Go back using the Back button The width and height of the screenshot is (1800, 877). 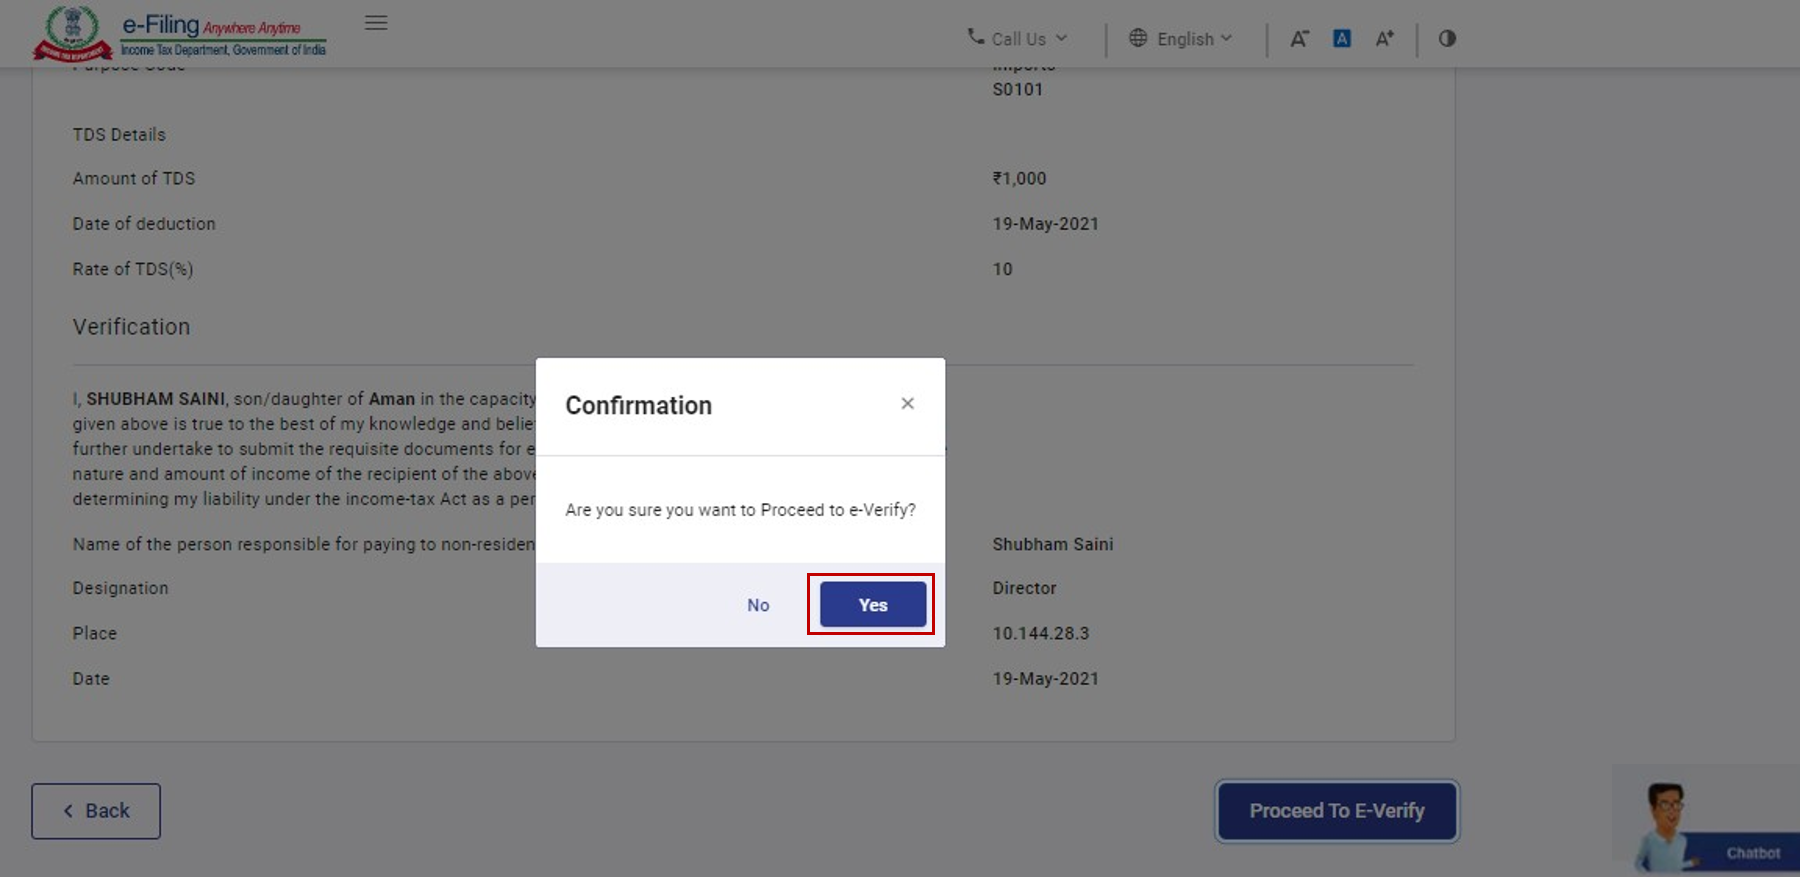[x=96, y=811]
